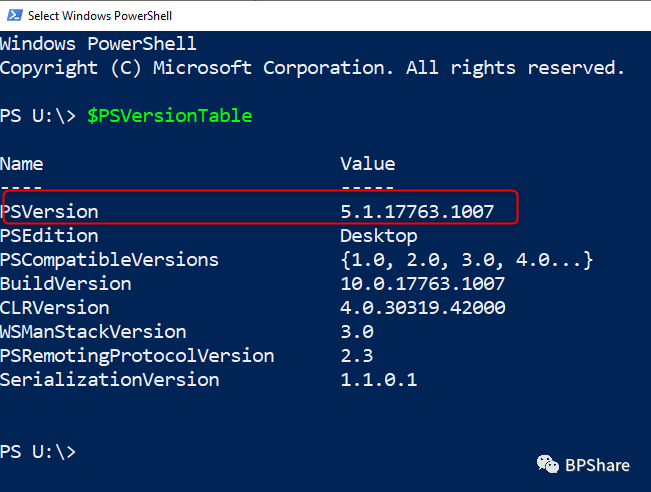
Task: Click the BuildVersion value 10.0.17763.1007
Action: point(422,284)
